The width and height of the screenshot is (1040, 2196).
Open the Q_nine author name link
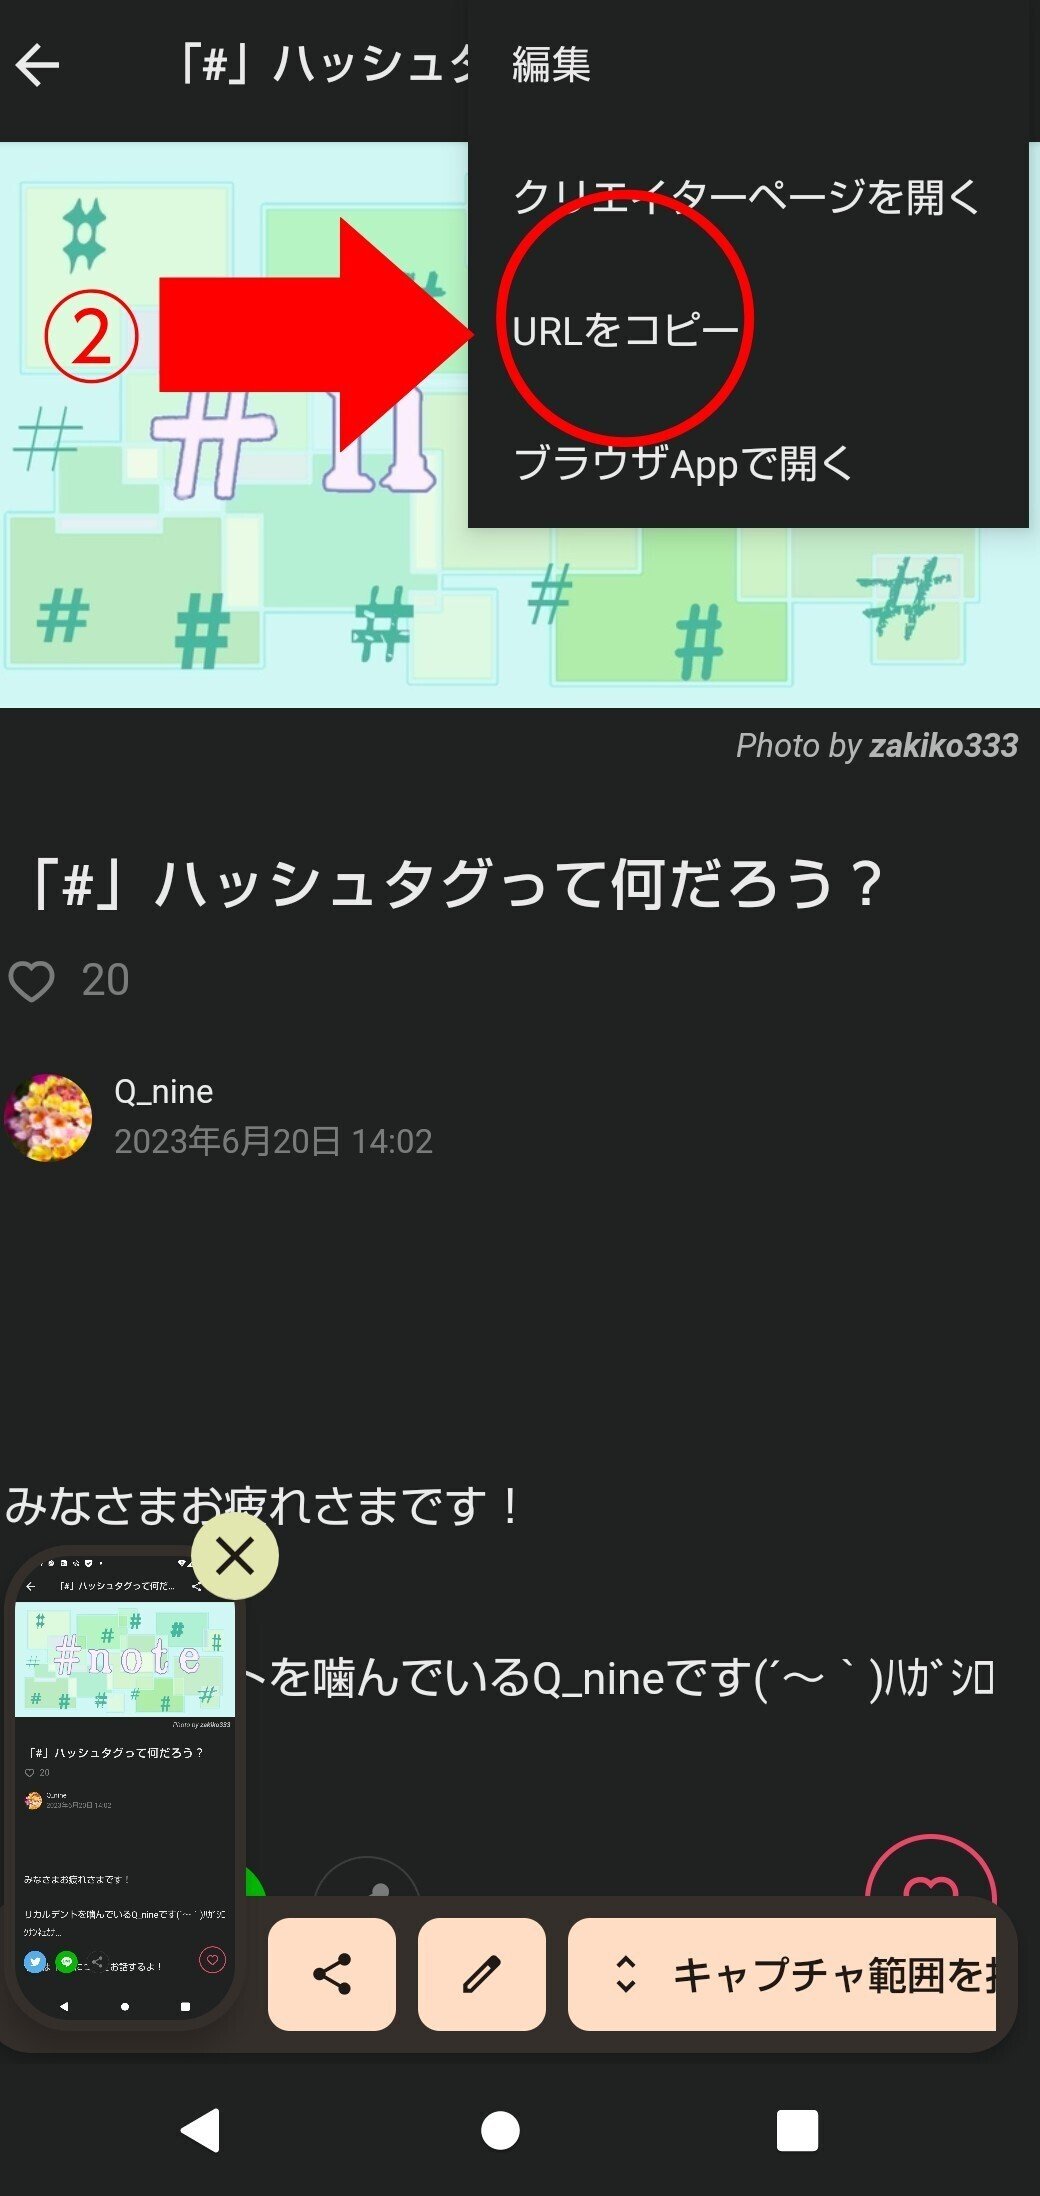164,1091
